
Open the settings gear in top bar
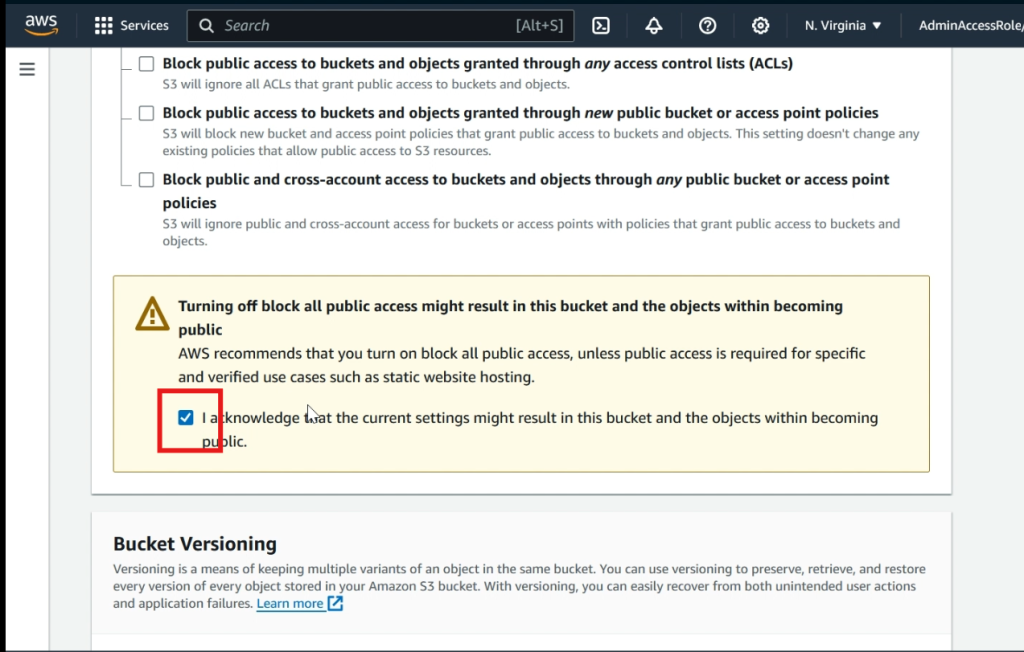(x=761, y=26)
